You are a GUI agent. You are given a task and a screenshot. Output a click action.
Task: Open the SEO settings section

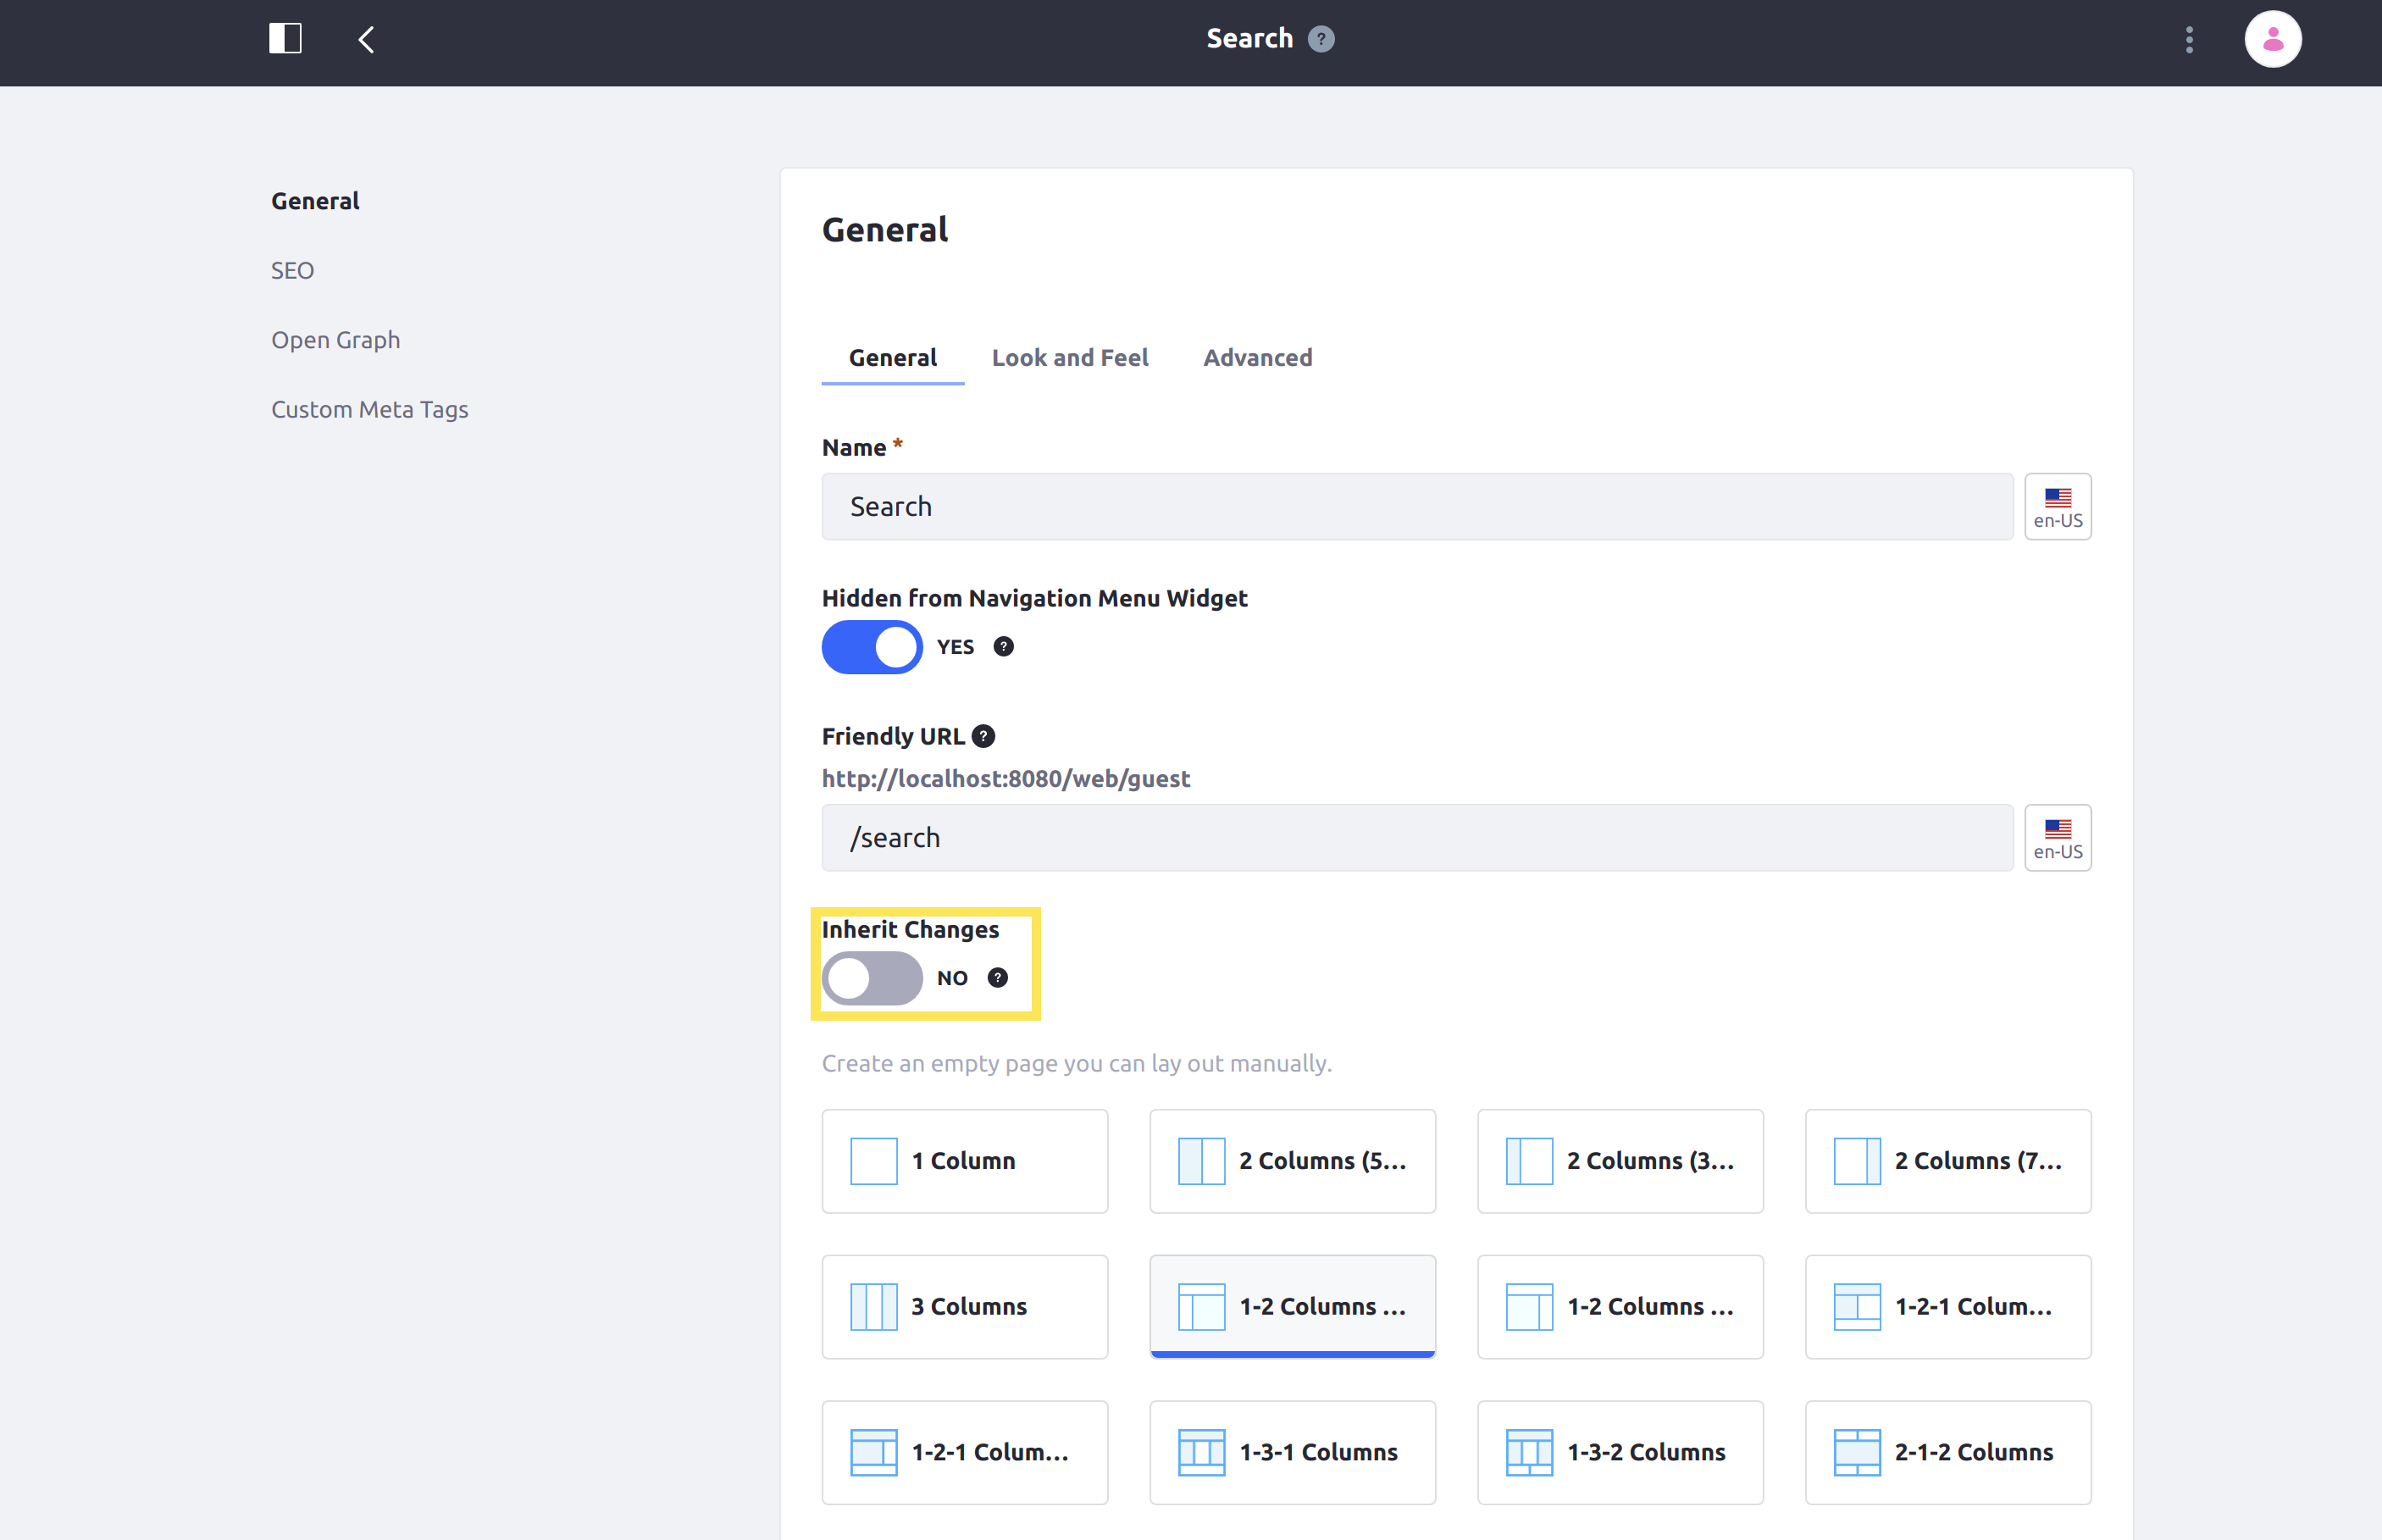click(290, 271)
